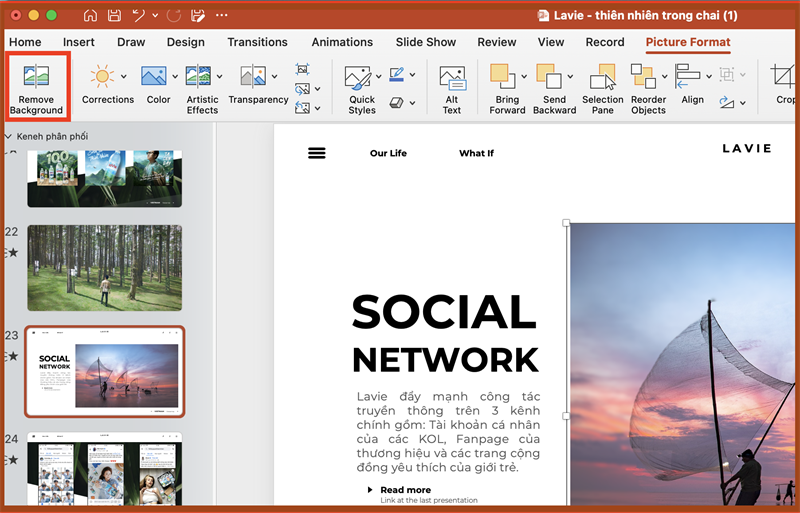Viewport: 800px width, 513px height.
Task: Switch to the Insert tab
Action: click(79, 42)
